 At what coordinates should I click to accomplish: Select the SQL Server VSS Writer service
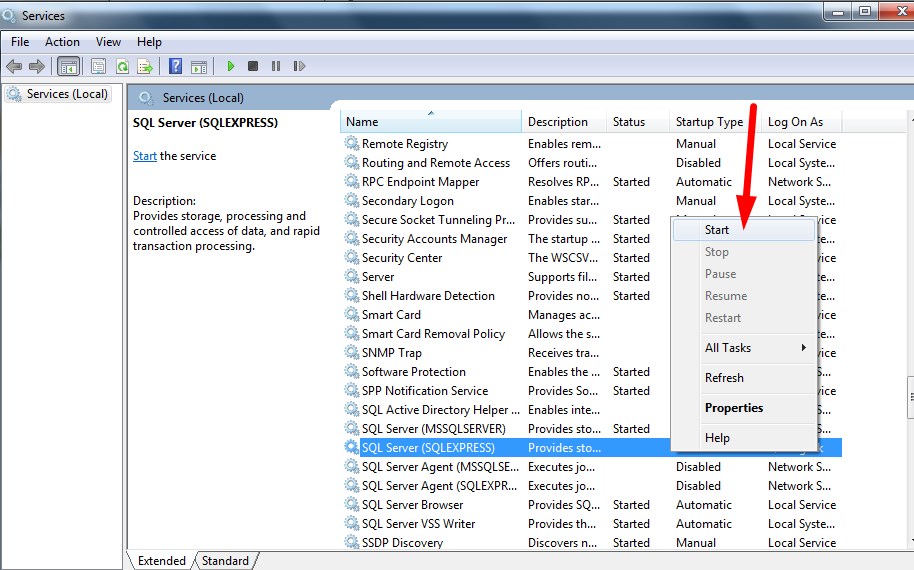(x=418, y=523)
